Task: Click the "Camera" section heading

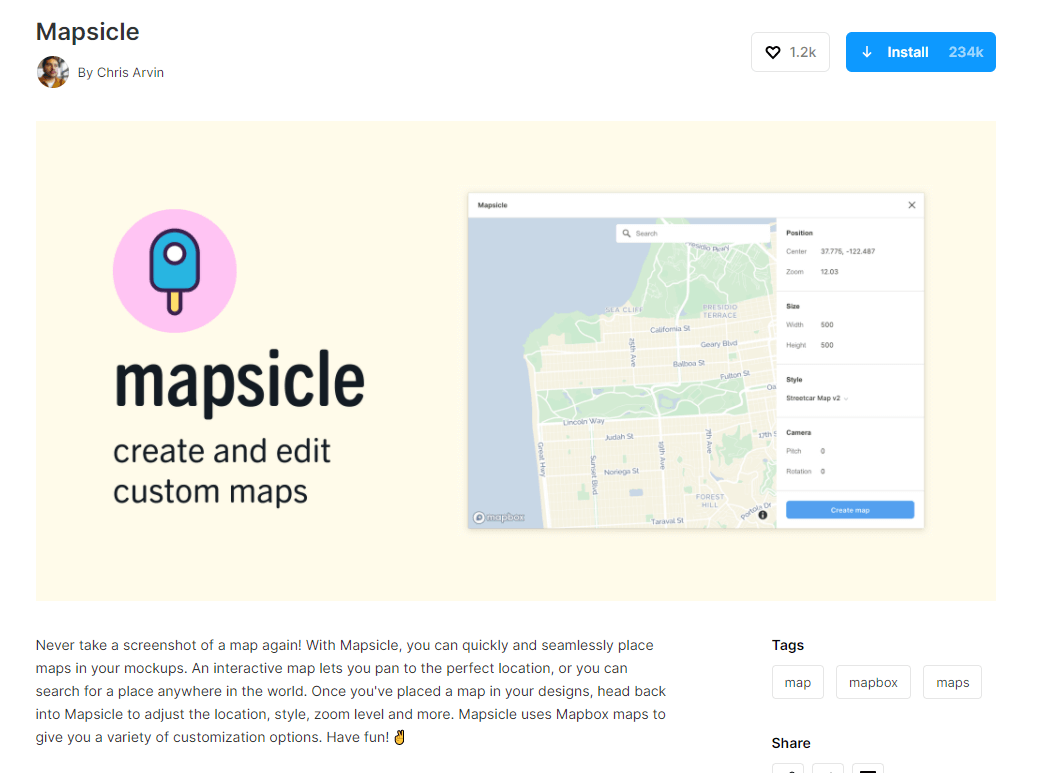Action: (799, 433)
